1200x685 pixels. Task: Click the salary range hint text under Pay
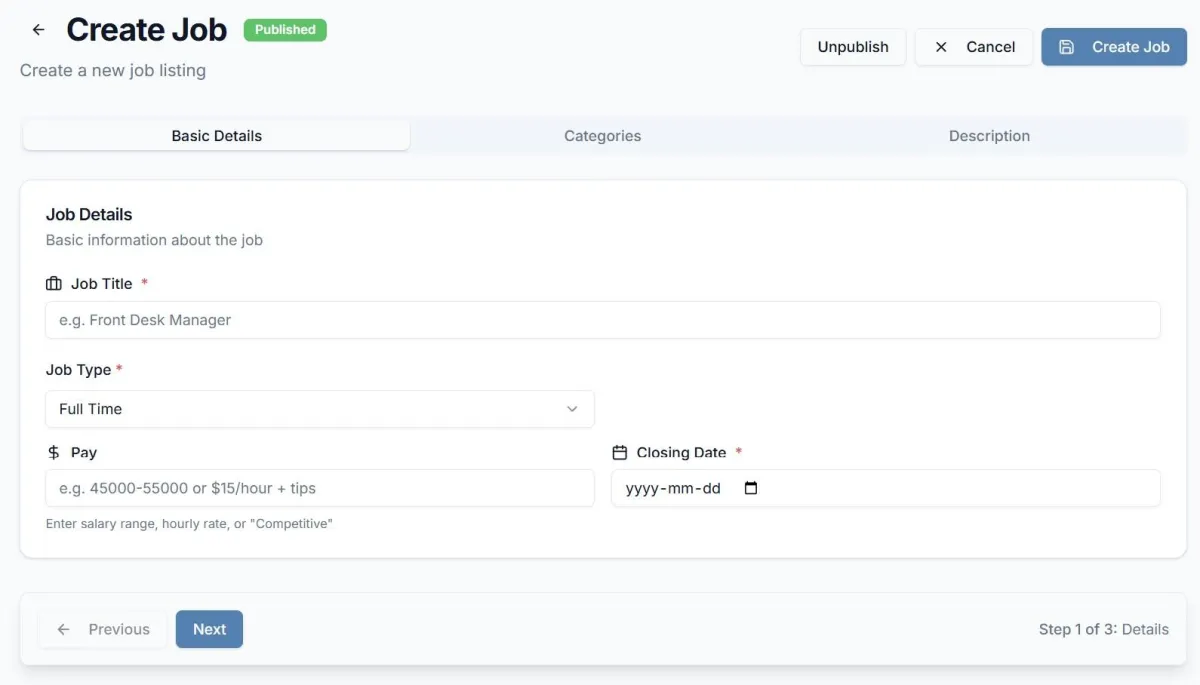[189, 523]
